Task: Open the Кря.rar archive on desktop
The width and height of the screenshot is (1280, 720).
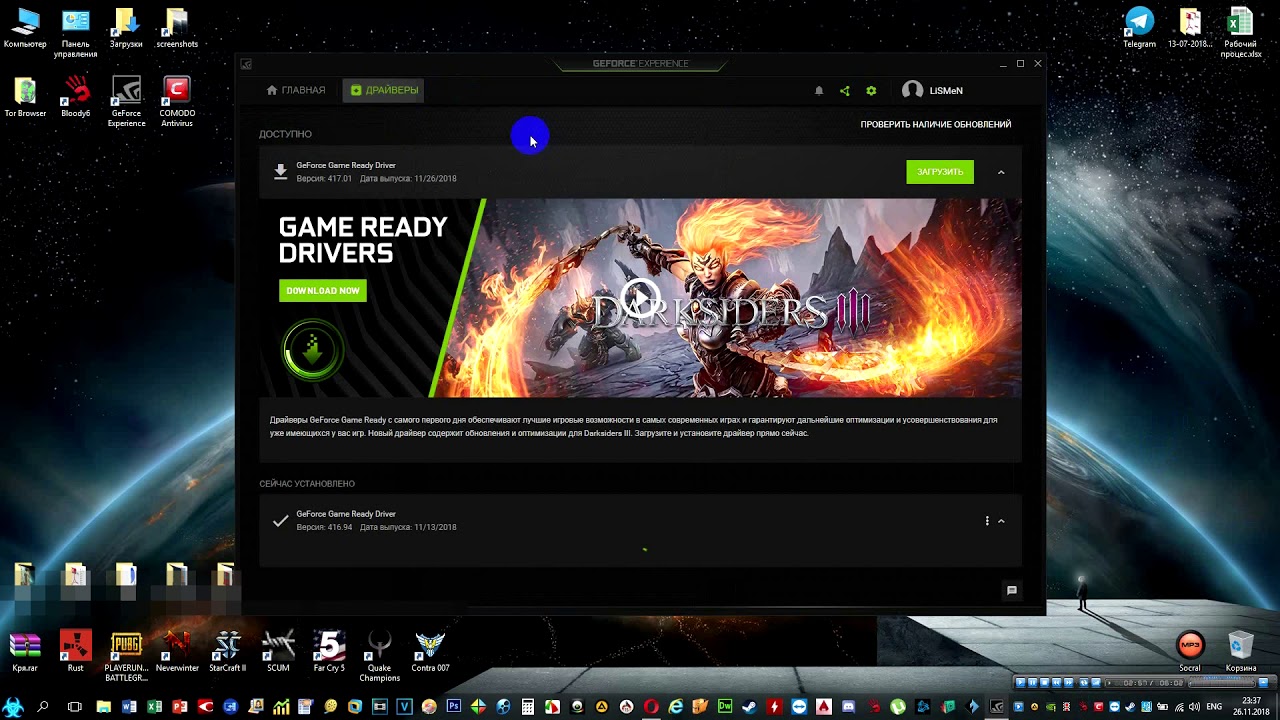Action: point(25,651)
